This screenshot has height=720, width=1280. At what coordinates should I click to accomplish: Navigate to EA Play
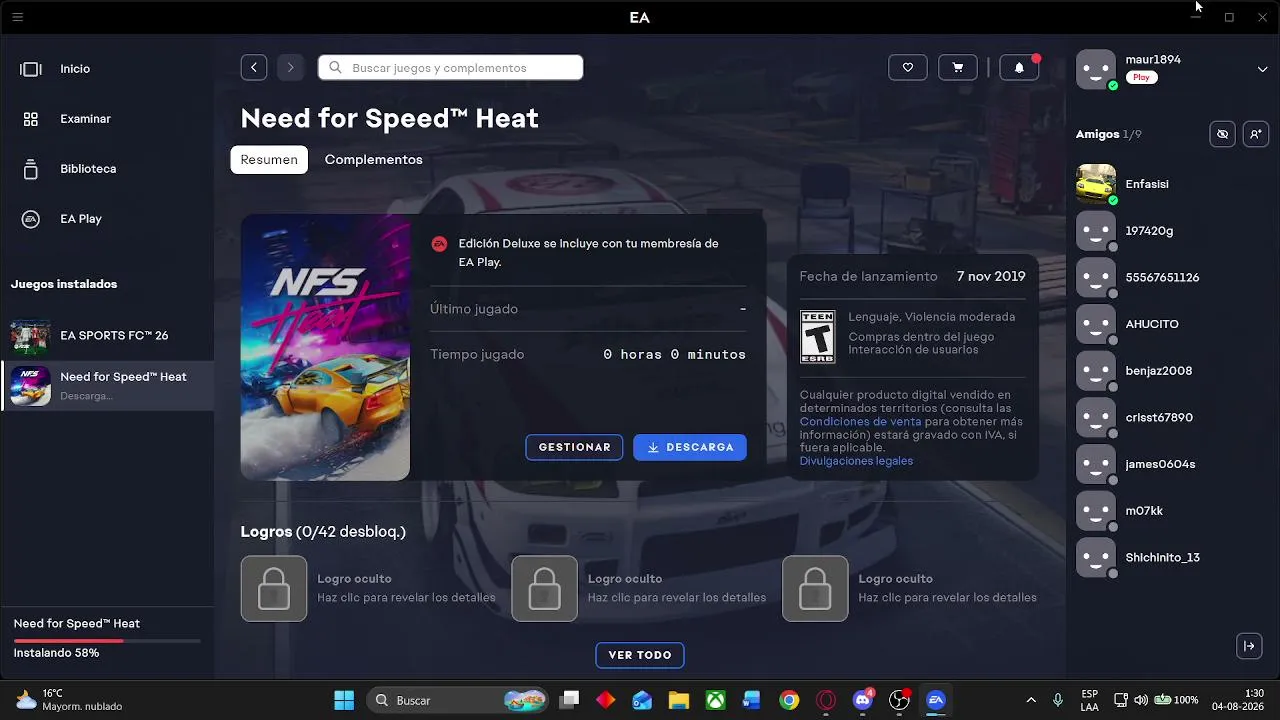tap(81, 219)
